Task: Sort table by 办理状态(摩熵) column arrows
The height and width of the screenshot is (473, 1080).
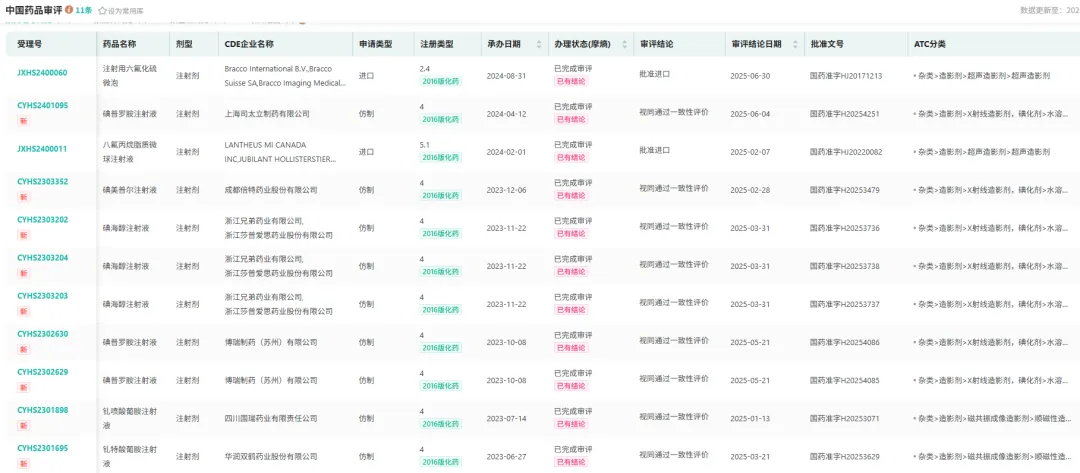Action: pos(625,44)
